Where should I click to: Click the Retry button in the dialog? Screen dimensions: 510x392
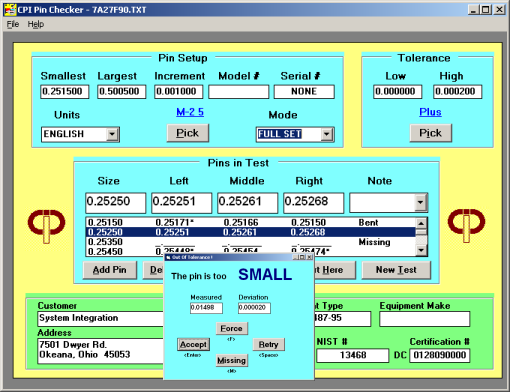(x=269, y=344)
